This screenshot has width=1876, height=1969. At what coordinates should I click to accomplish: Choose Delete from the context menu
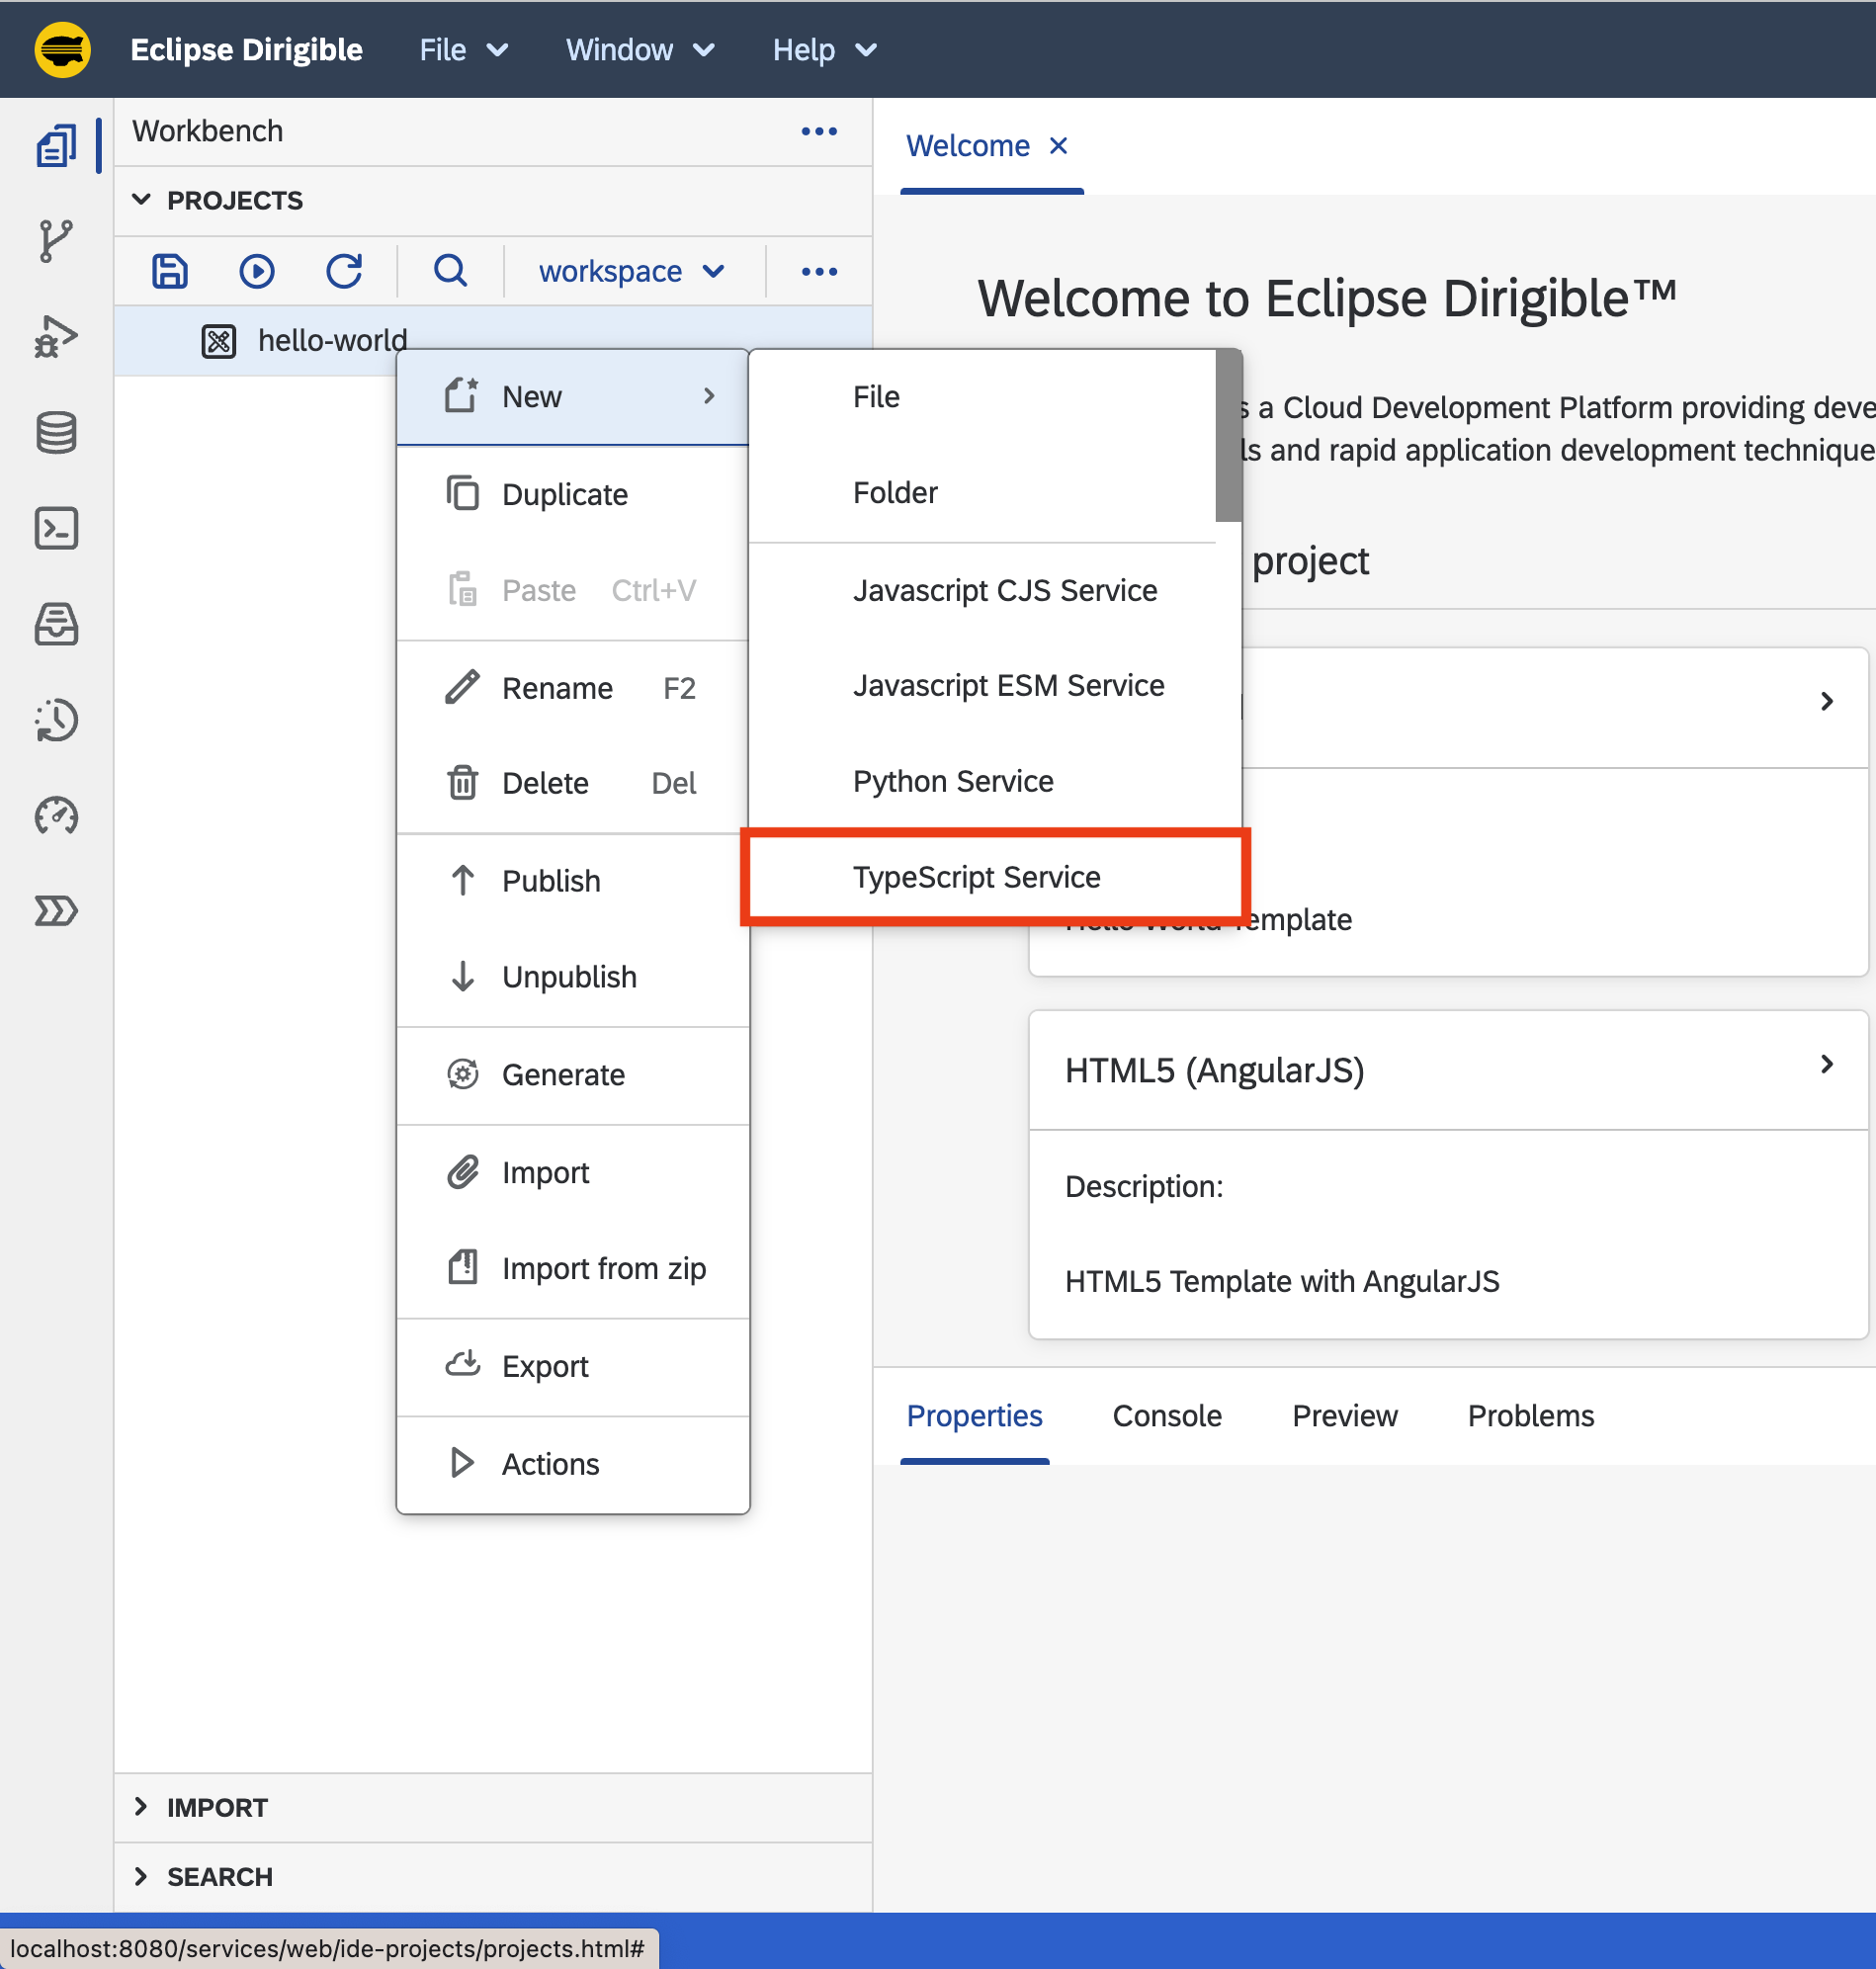[573, 783]
